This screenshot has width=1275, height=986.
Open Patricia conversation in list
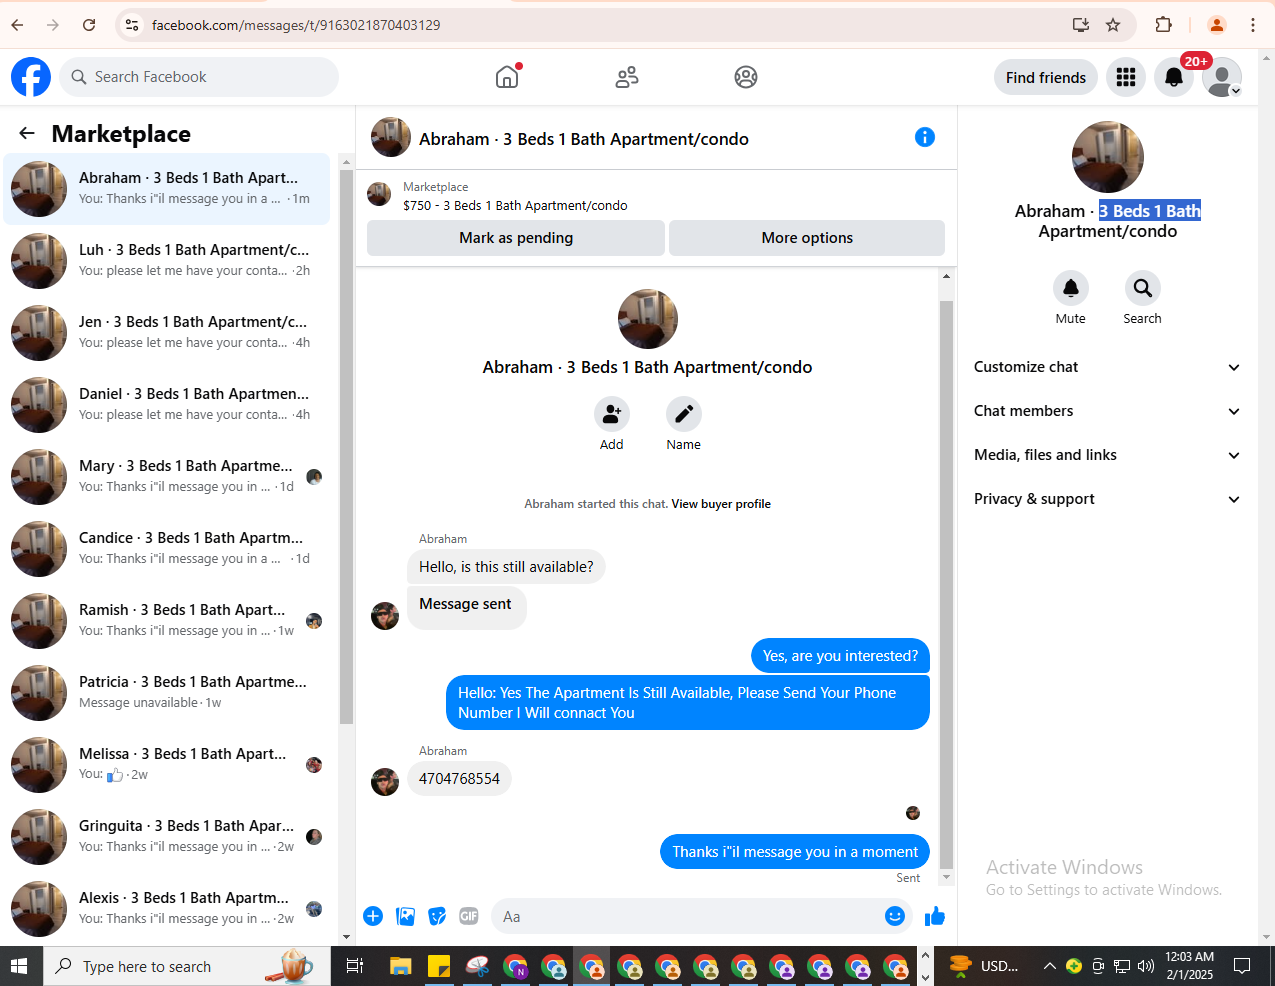pyautogui.click(x=167, y=693)
